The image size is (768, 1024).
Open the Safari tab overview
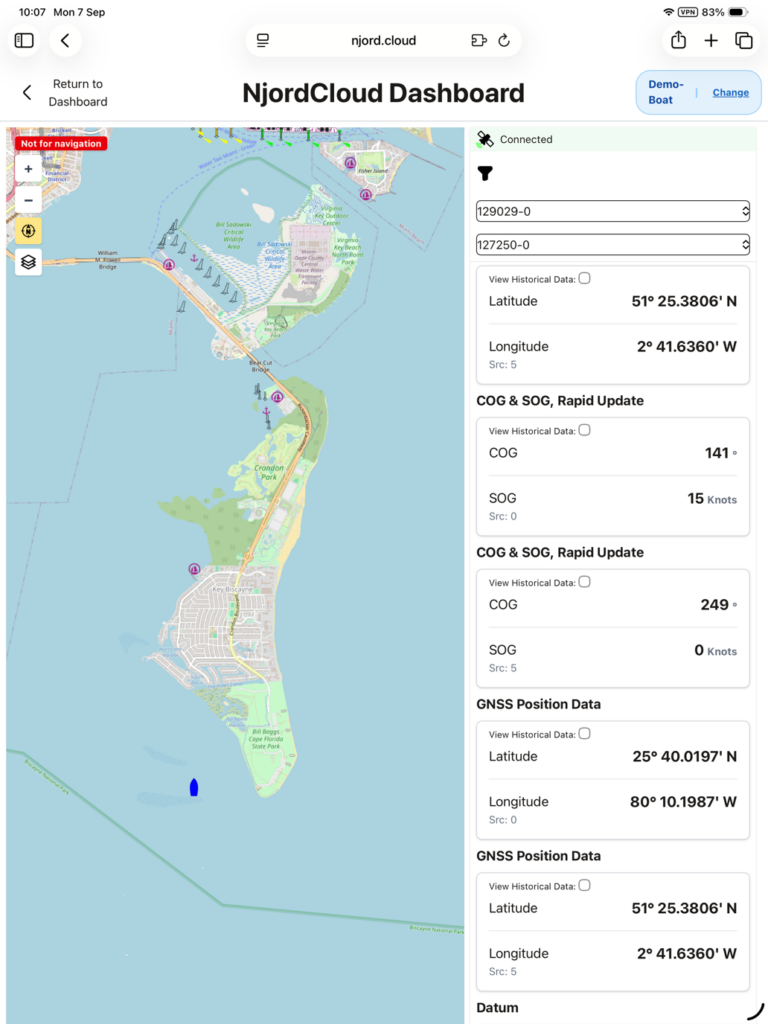pyautogui.click(x=744, y=40)
